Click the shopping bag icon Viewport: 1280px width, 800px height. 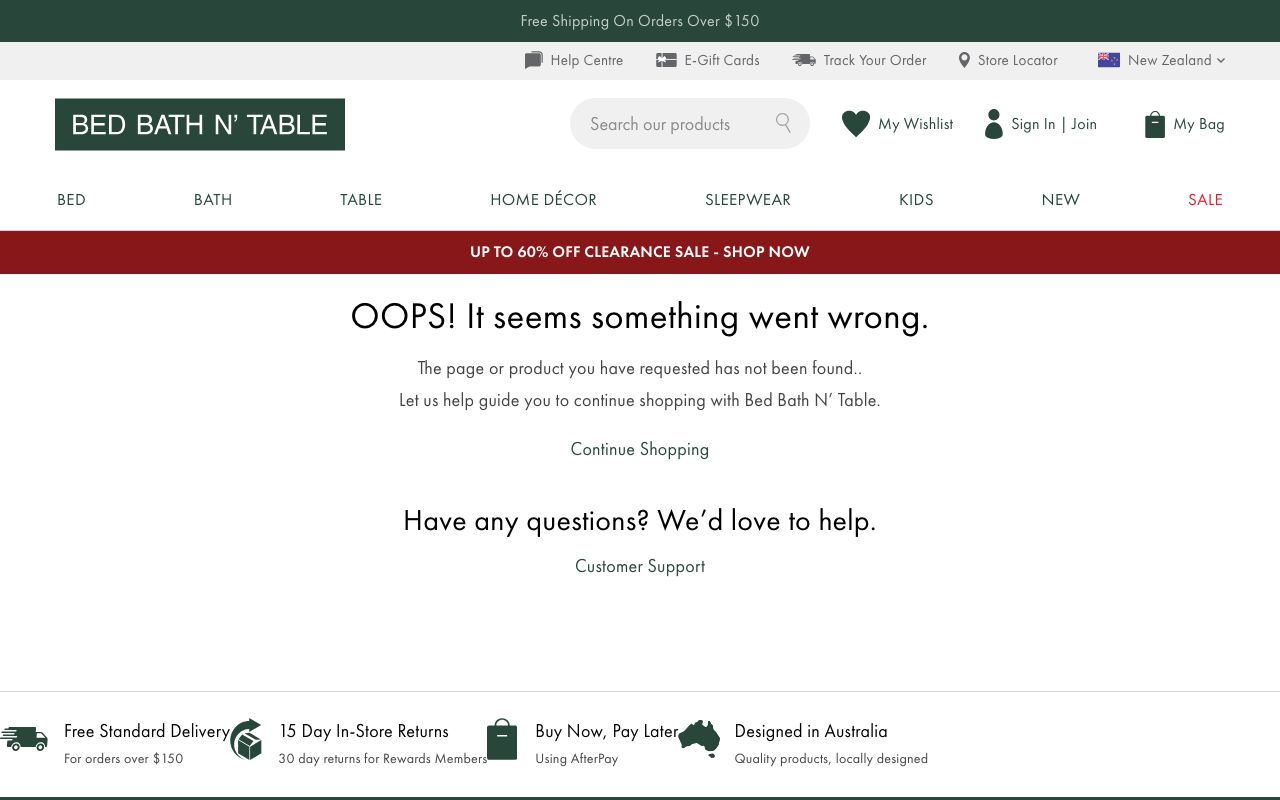pyautogui.click(x=1155, y=124)
